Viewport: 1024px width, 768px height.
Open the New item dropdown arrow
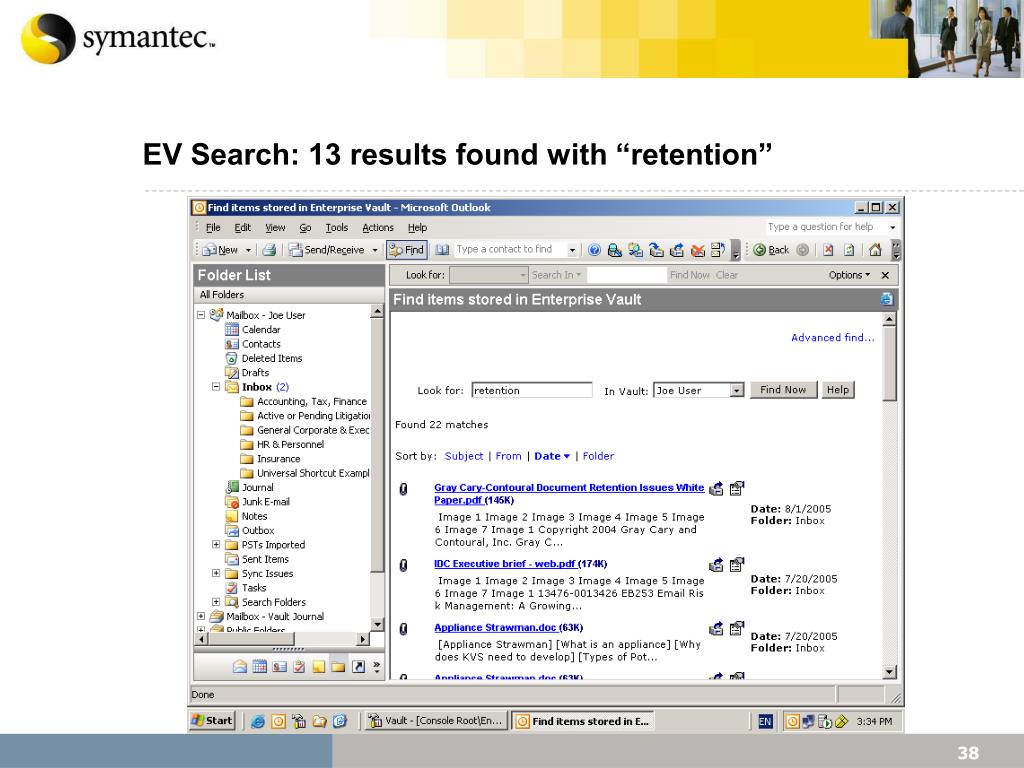(248, 250)
